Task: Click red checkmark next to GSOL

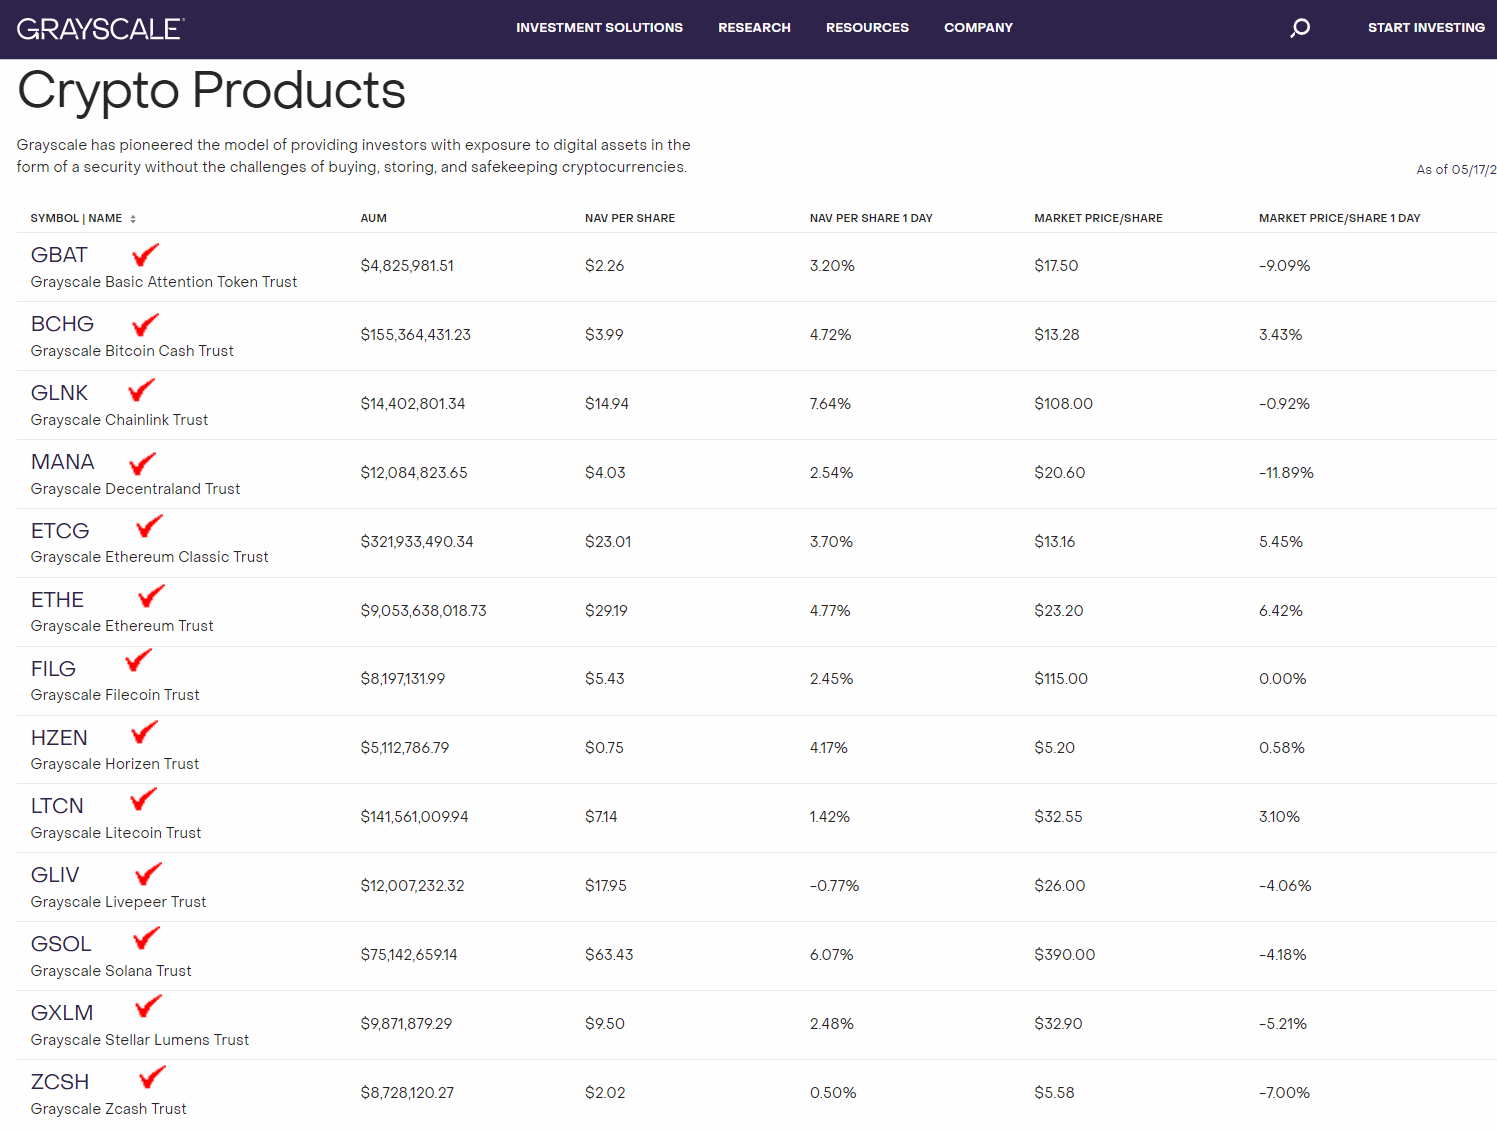Action: tap(146, 938)
